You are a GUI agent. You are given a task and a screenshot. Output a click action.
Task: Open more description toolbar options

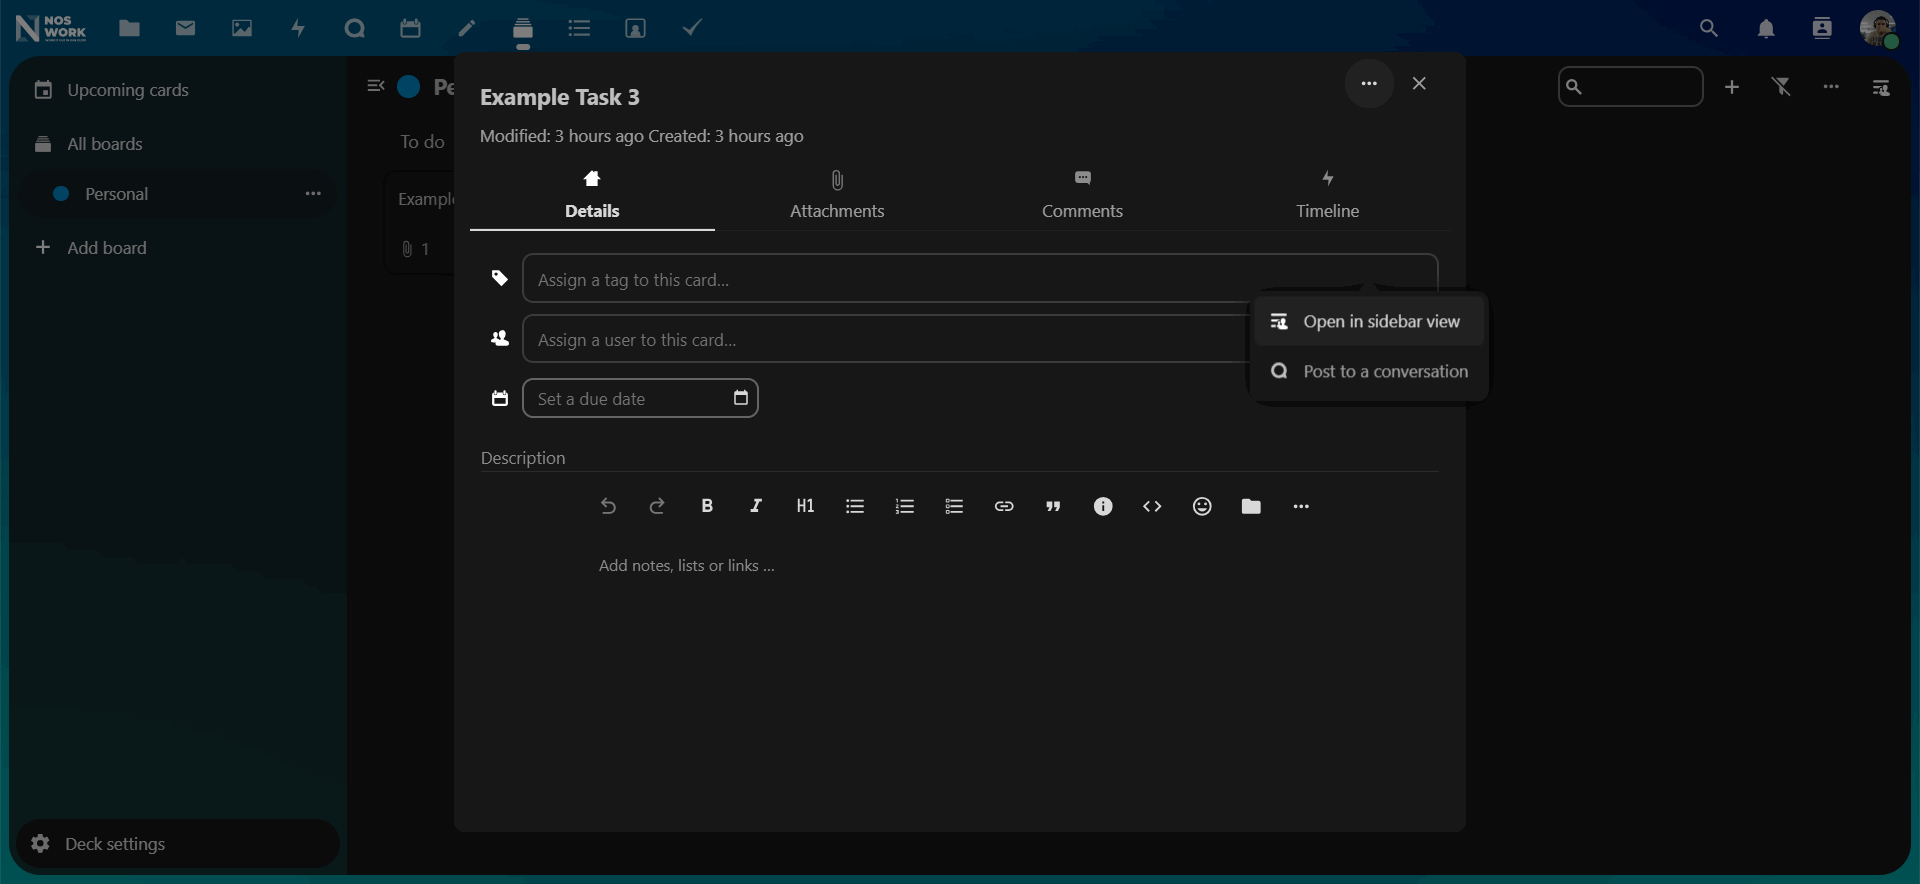[1301, 507]
